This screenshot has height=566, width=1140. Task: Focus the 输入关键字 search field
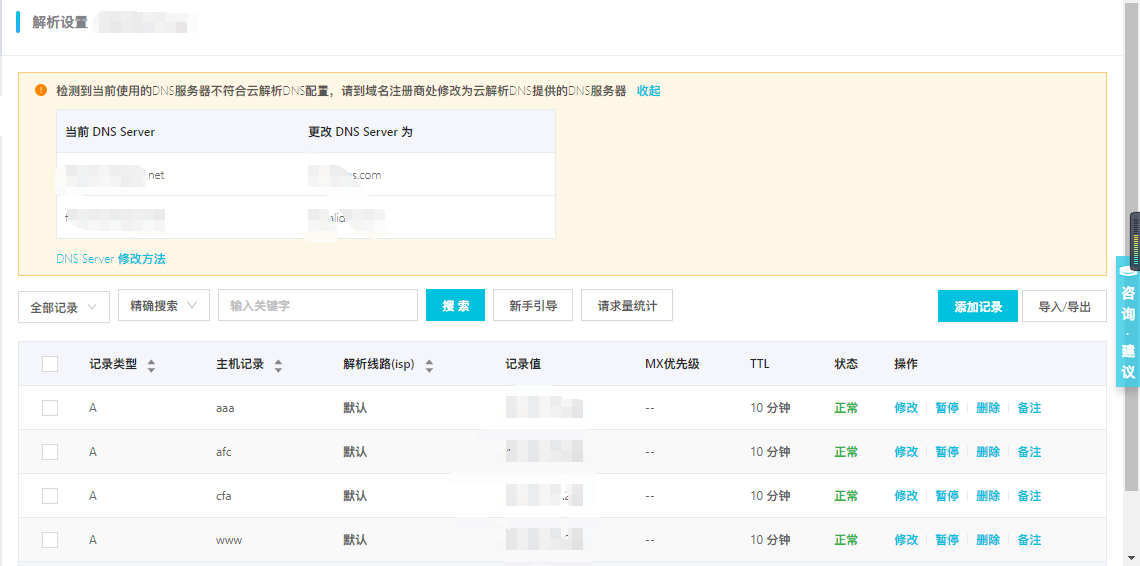[x=318, y=306]
